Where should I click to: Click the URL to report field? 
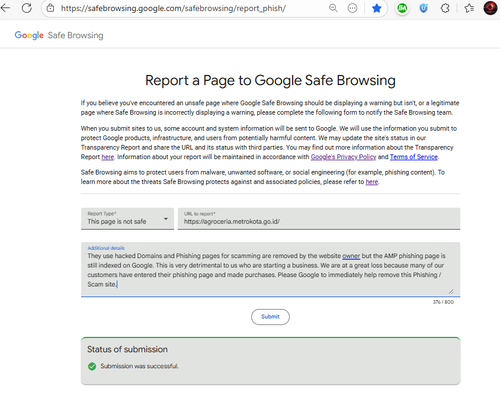coord(319,219)
